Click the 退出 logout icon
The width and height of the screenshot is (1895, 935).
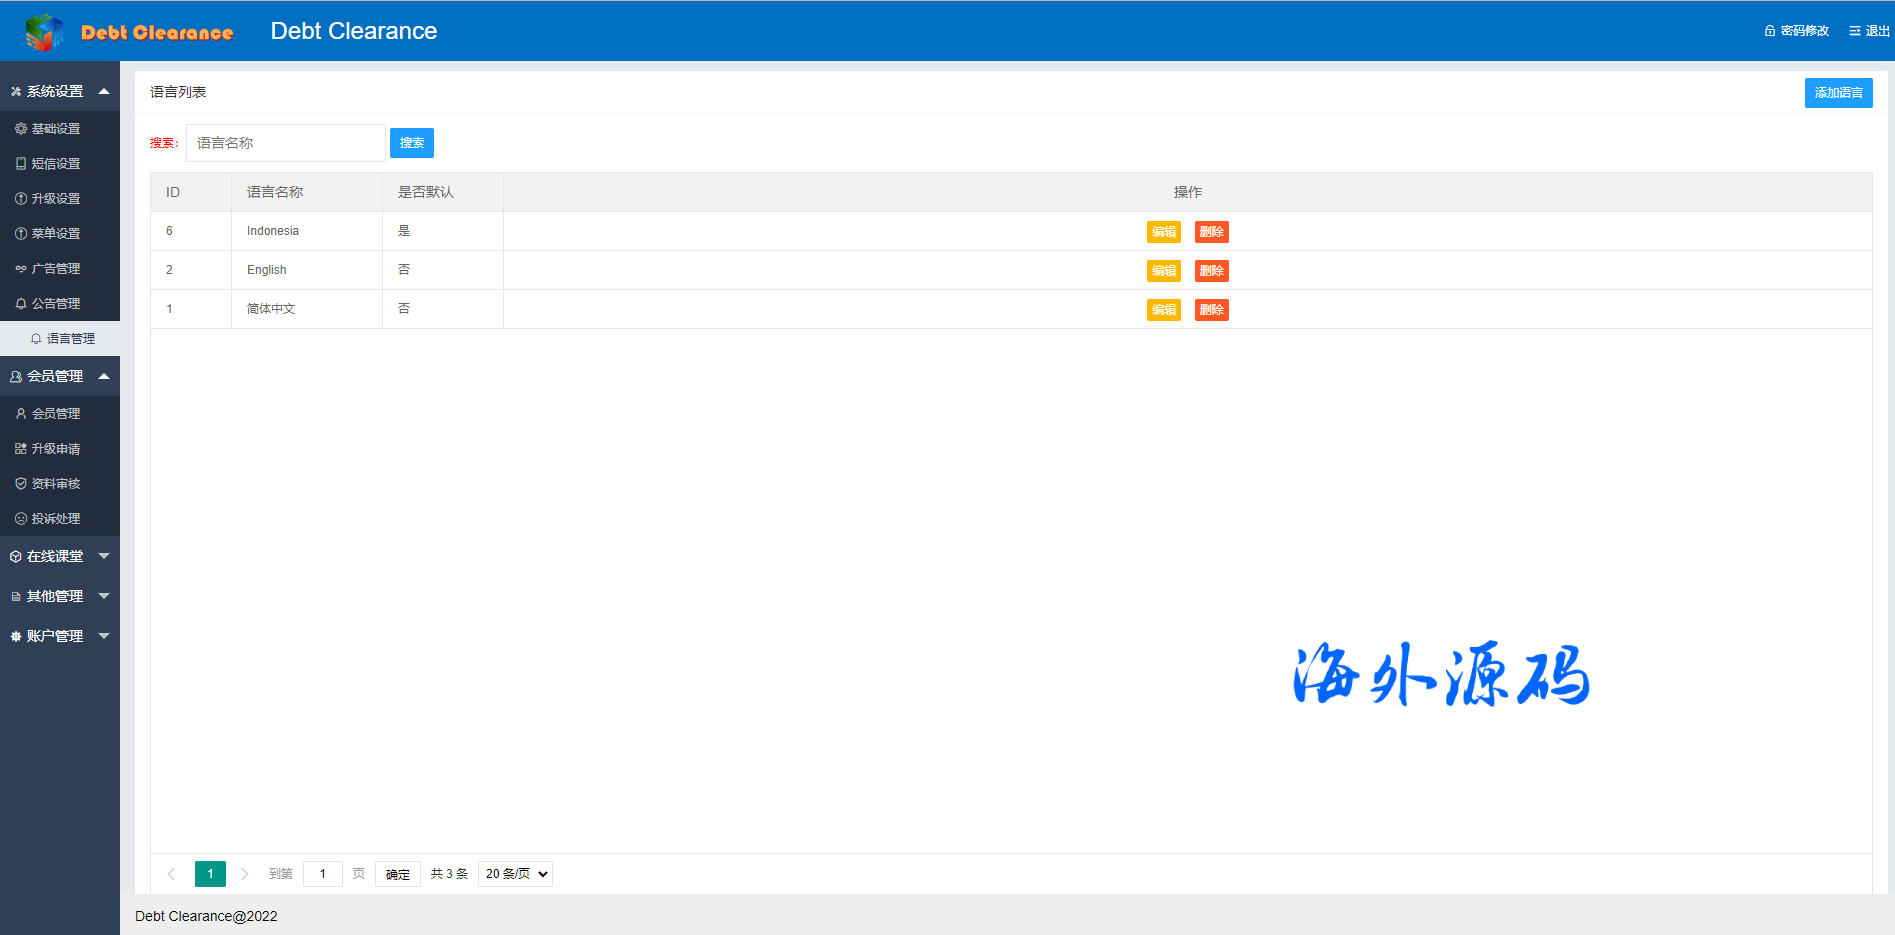(1854, 31)
